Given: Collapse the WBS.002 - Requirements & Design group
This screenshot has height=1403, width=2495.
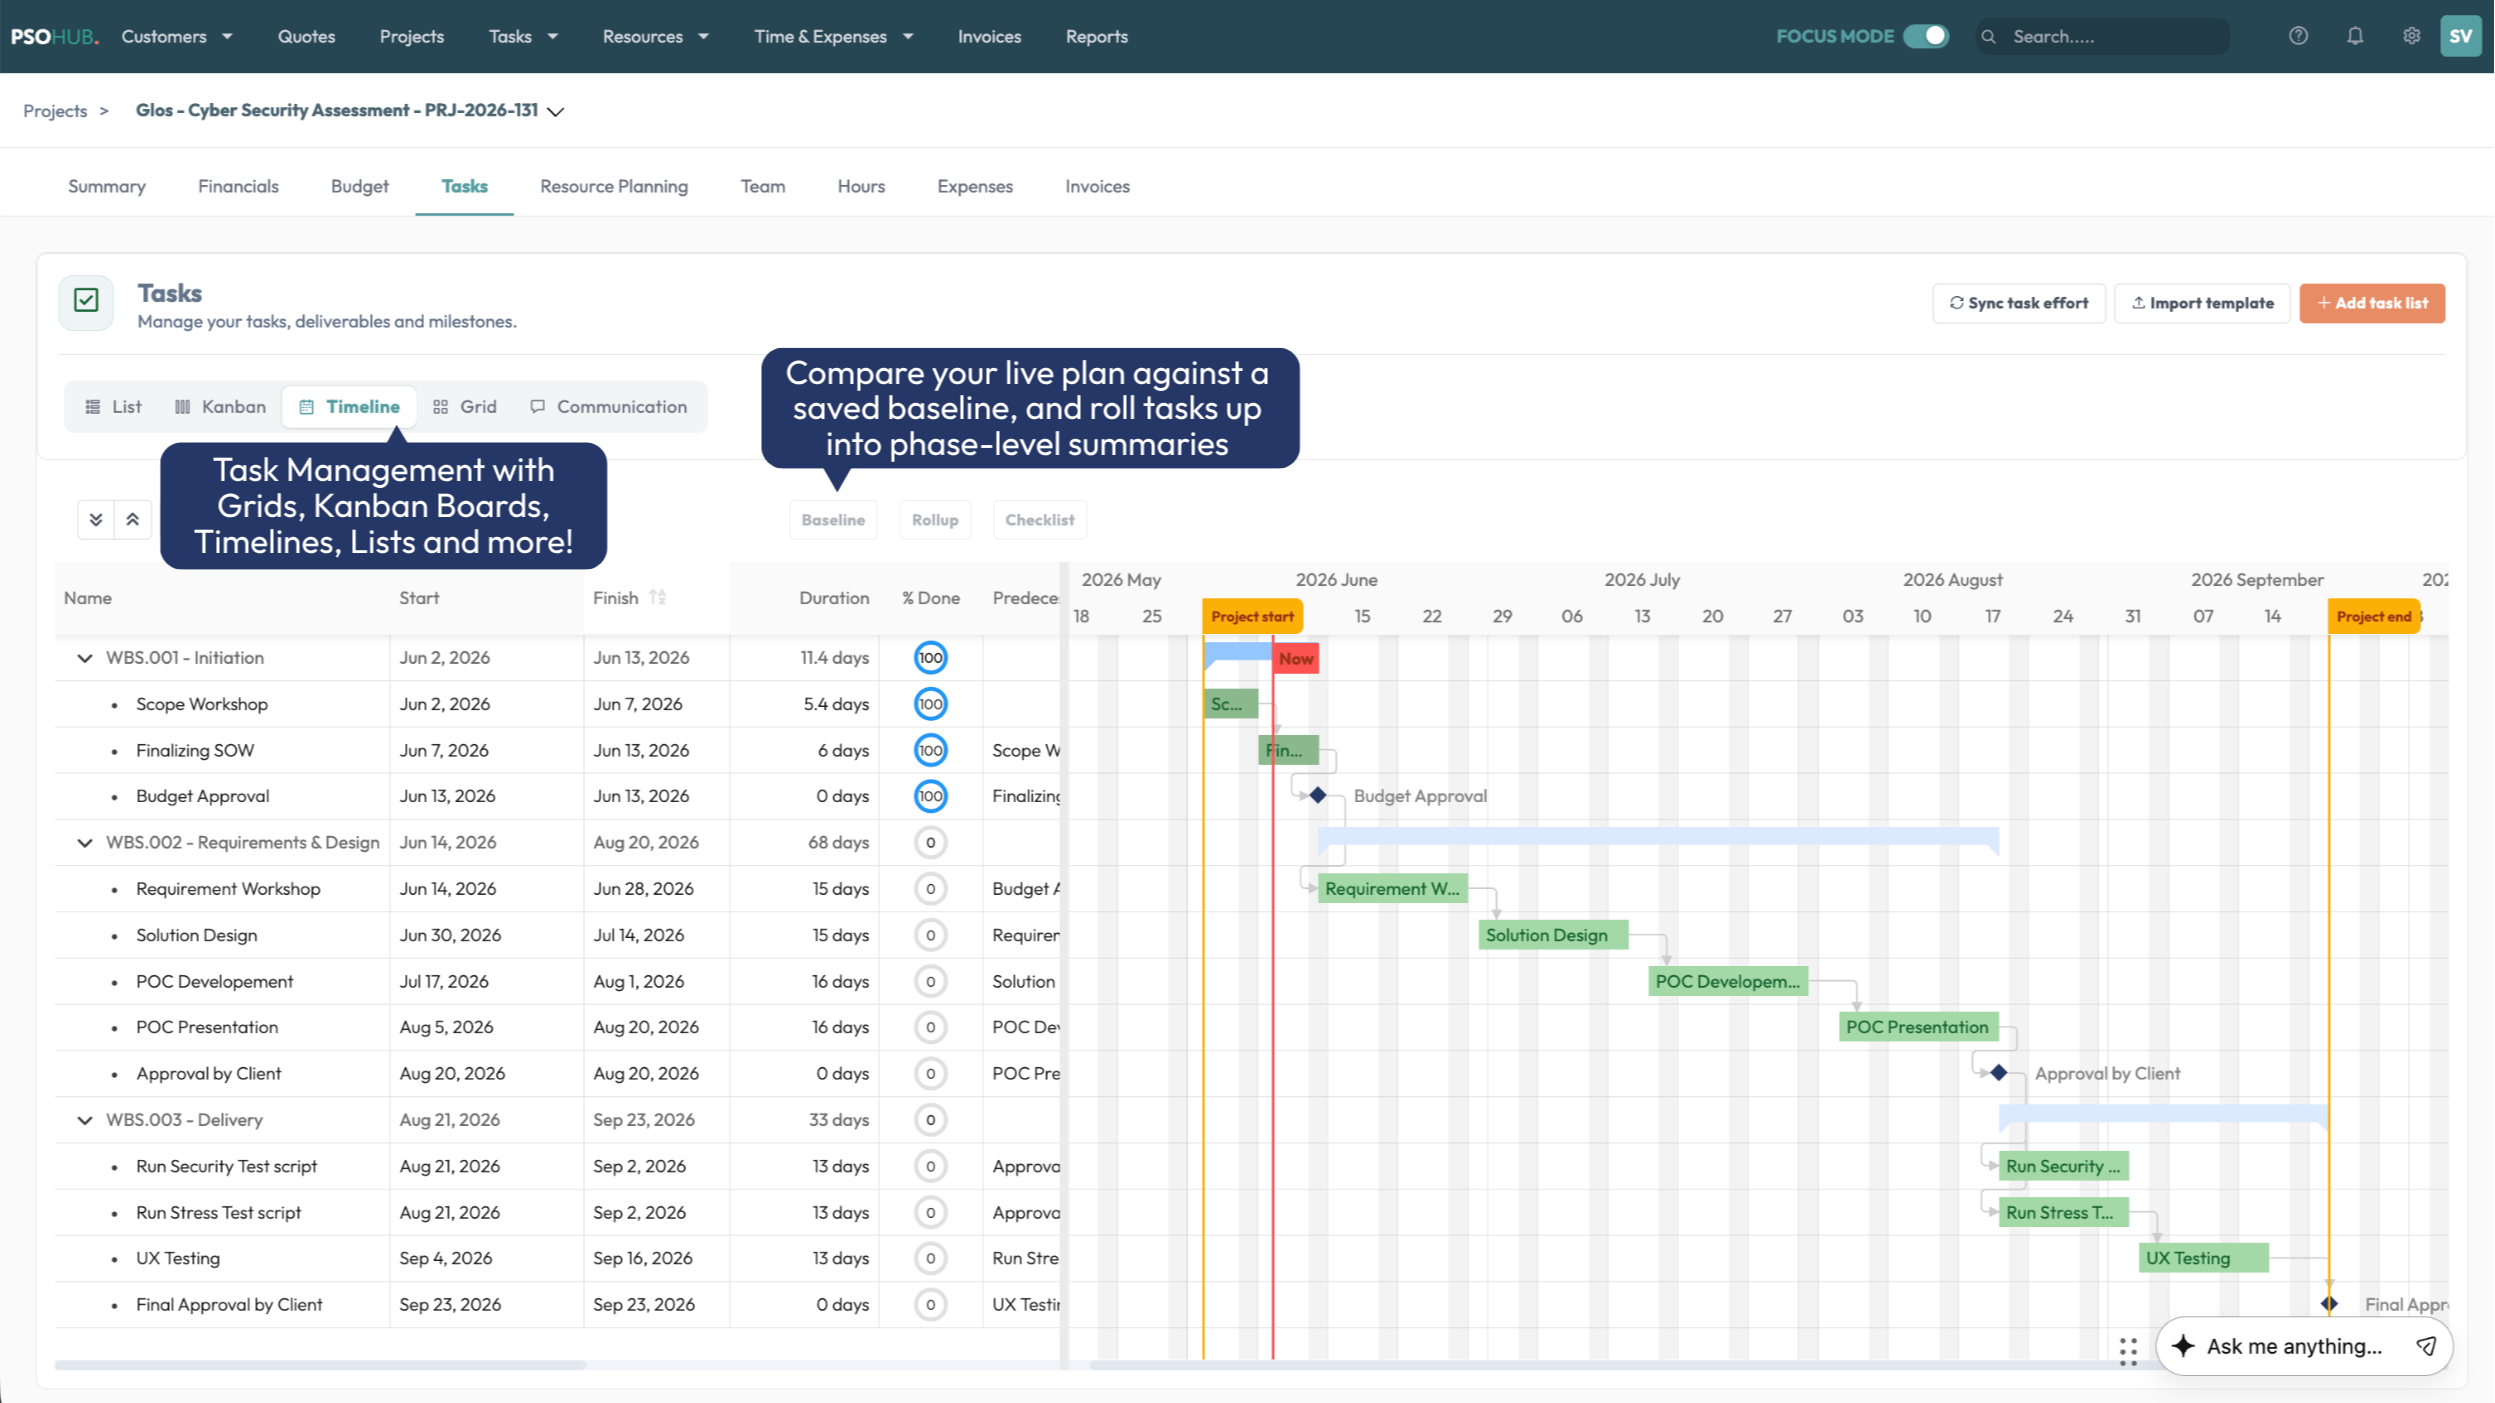Looking at the screenshot, I should 85,842.
